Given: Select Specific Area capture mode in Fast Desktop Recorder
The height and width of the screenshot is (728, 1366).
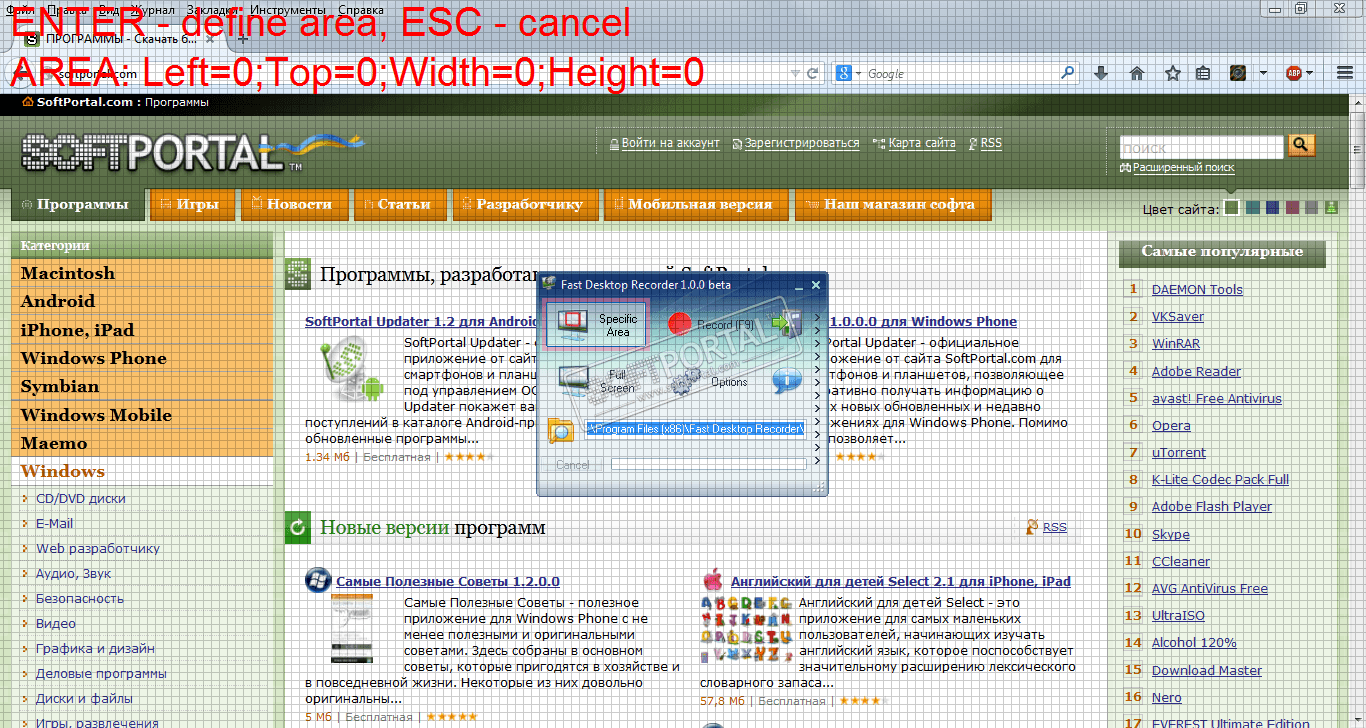Looking at the screenshot, I should (596, 324).
